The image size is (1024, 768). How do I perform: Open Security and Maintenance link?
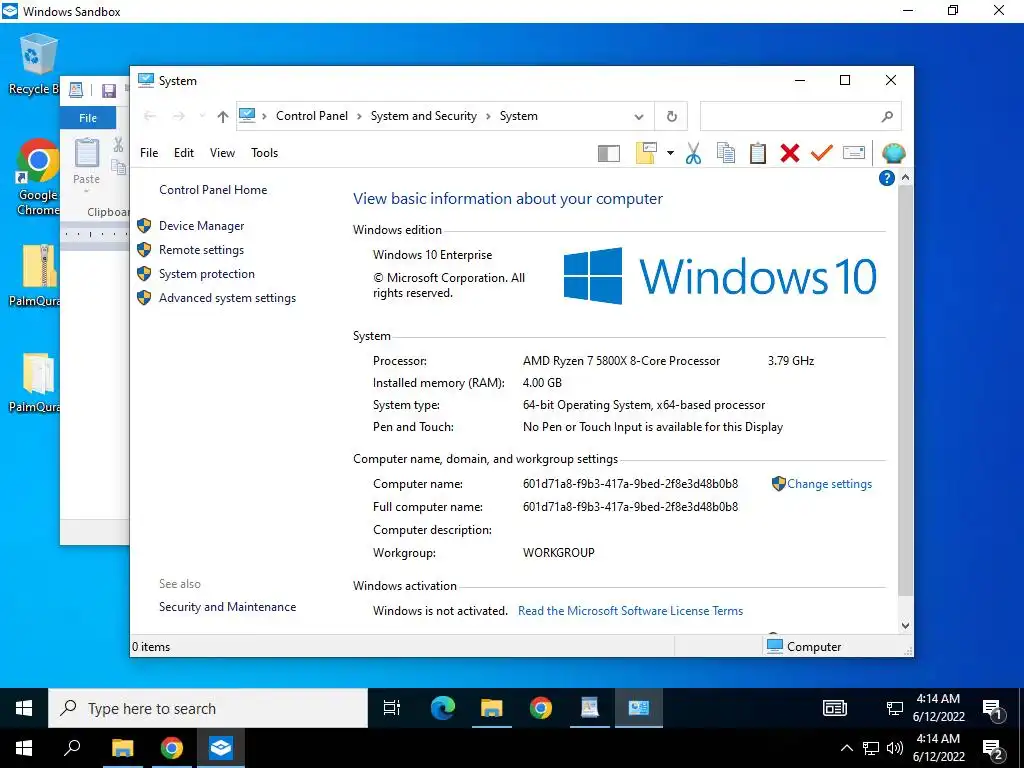pos(227,607)
